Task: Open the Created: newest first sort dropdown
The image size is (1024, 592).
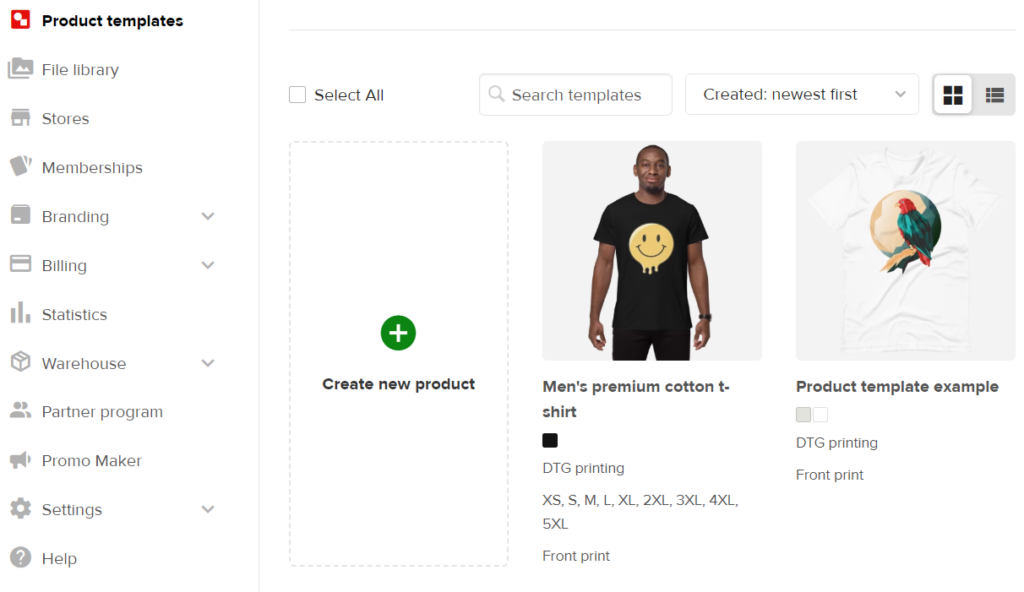Action: coord(800,93)
